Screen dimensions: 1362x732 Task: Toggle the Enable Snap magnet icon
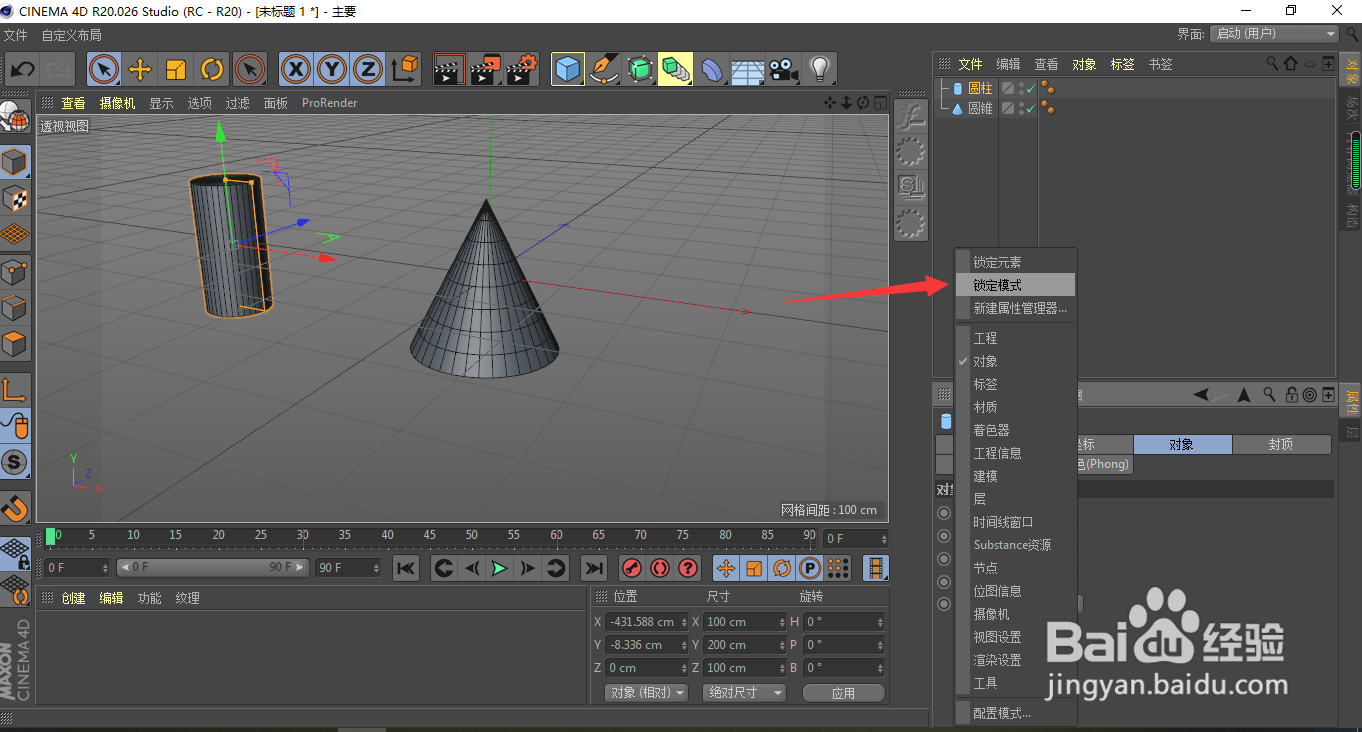15,508
